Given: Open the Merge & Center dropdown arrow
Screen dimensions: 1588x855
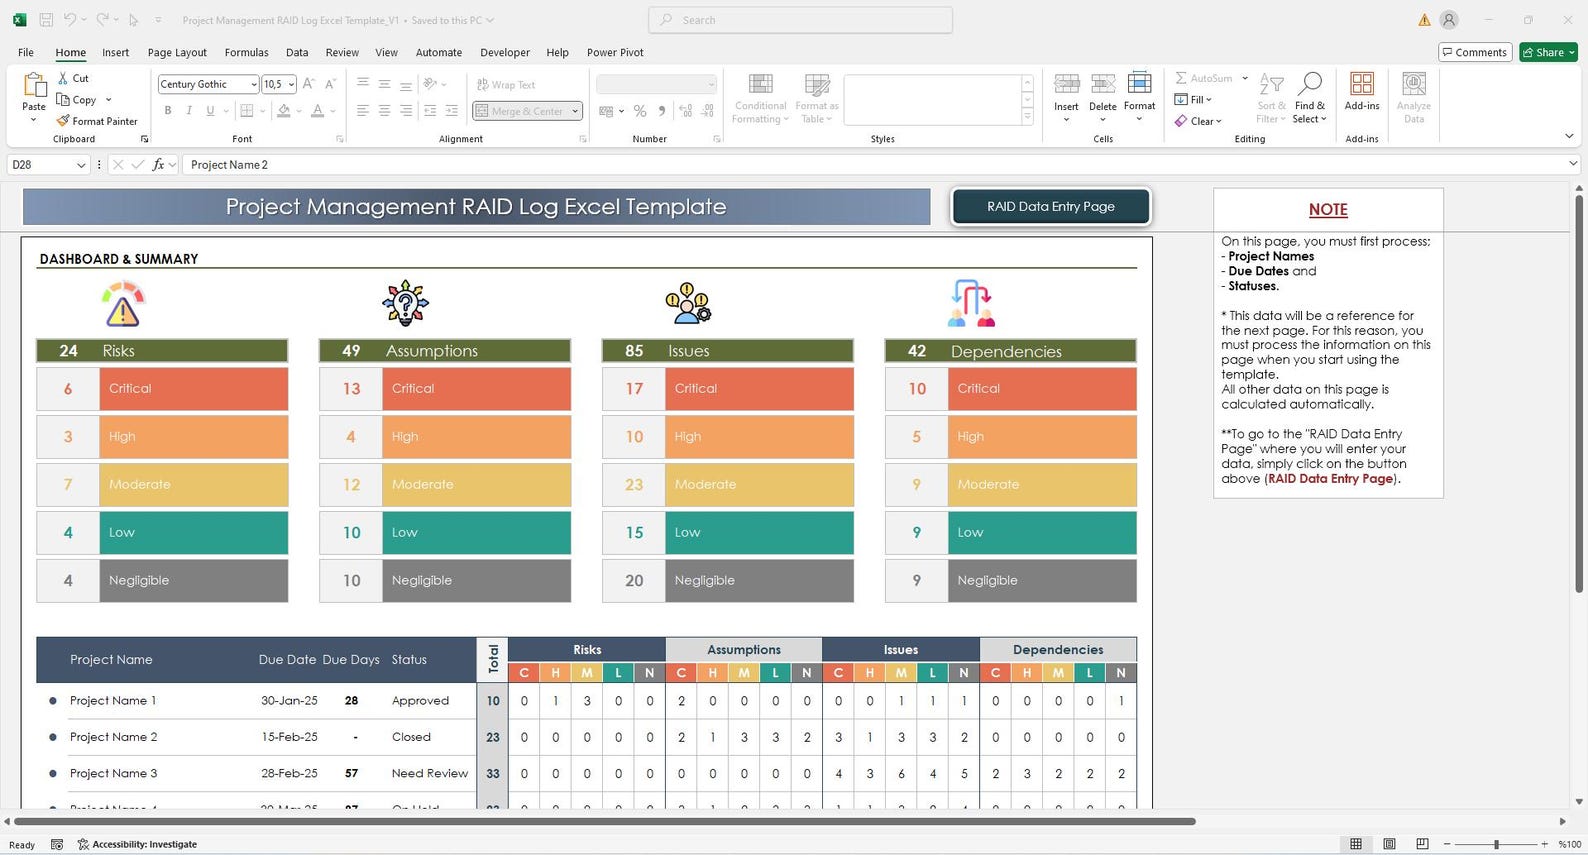Looking at the screenshot, I should [x=576, y=111].
